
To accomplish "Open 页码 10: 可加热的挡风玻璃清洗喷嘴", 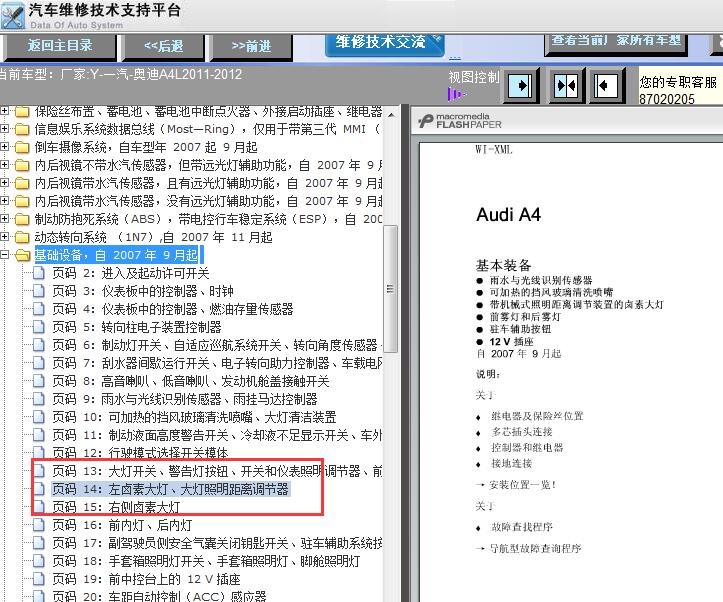I will click(194, 417).
